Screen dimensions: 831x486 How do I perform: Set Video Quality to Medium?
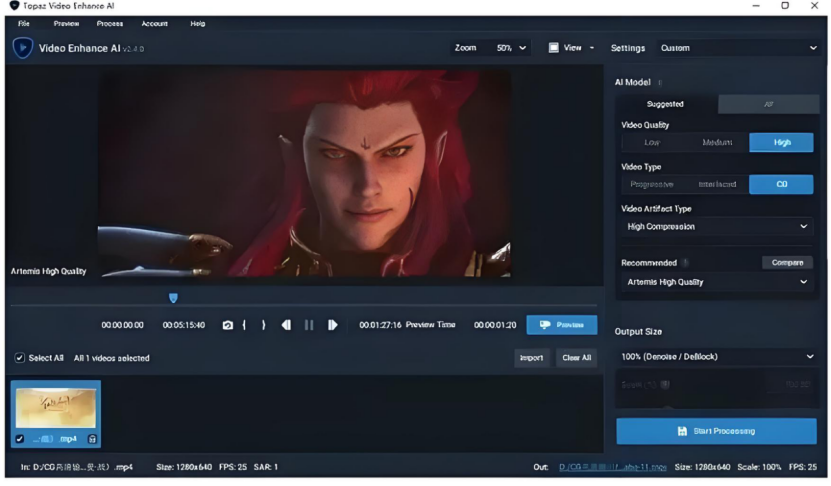click(x=717, y=143)
